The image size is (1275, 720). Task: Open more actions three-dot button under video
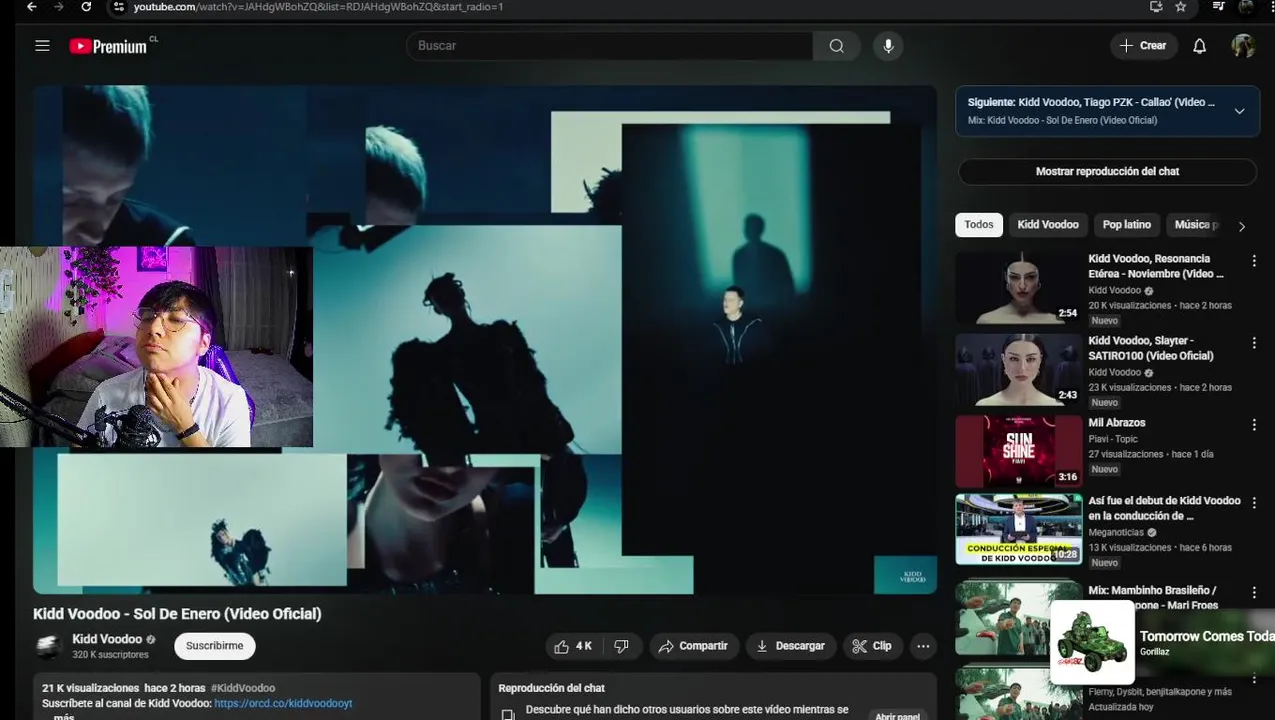coord(923,646)
